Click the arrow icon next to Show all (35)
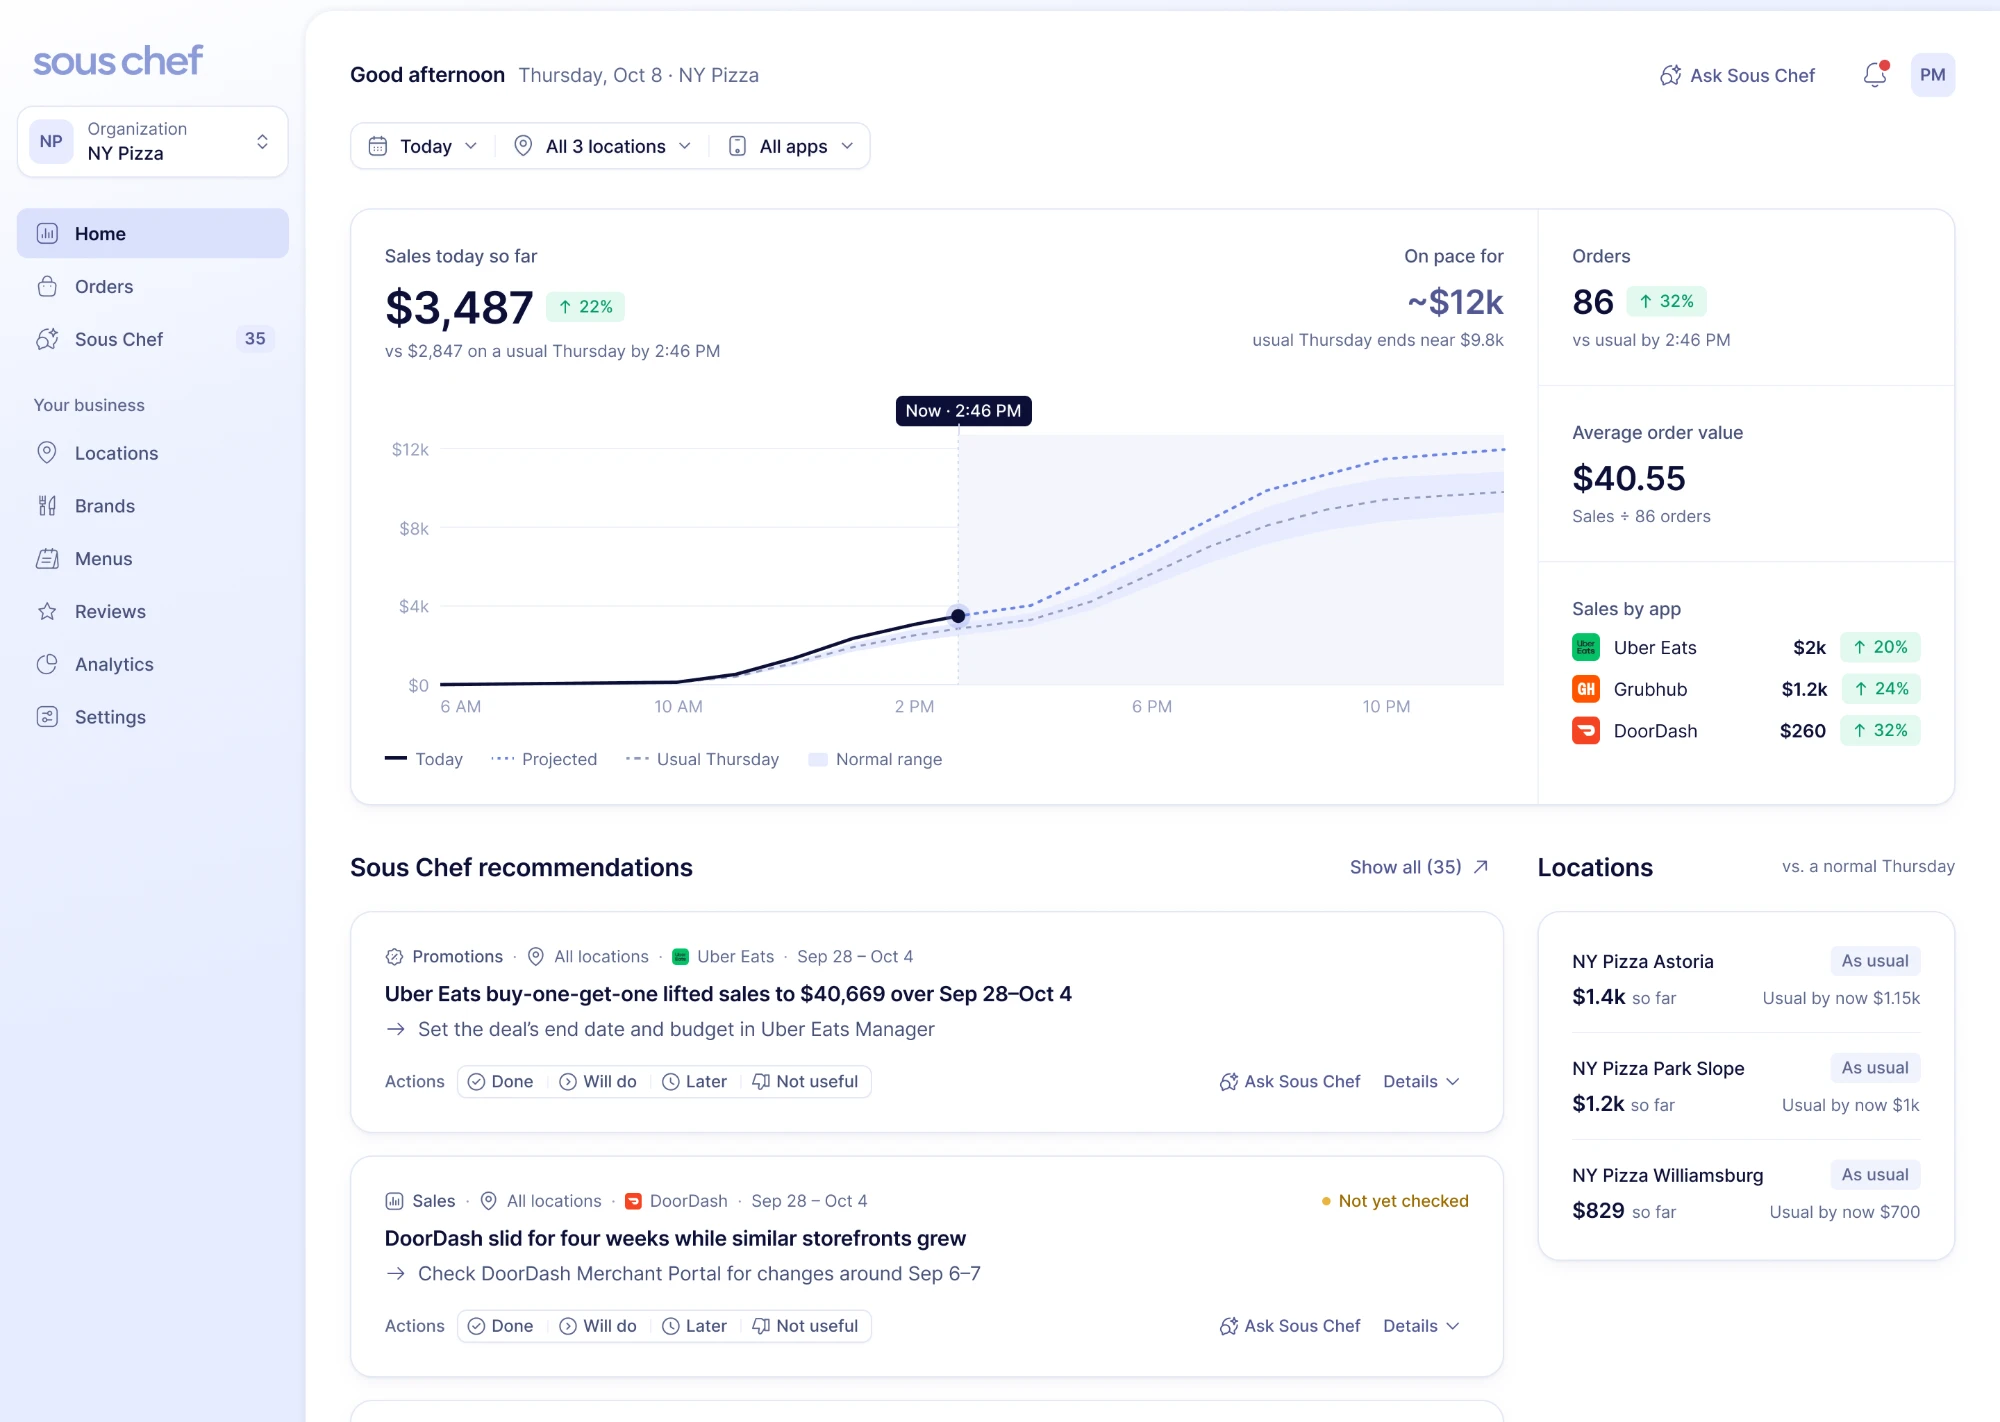 [1481, 867]
